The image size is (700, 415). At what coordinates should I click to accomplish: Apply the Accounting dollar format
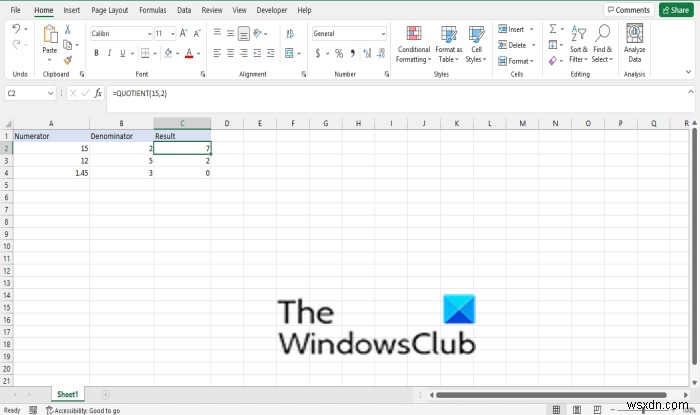pyautogui.click(x=318, y=54)
